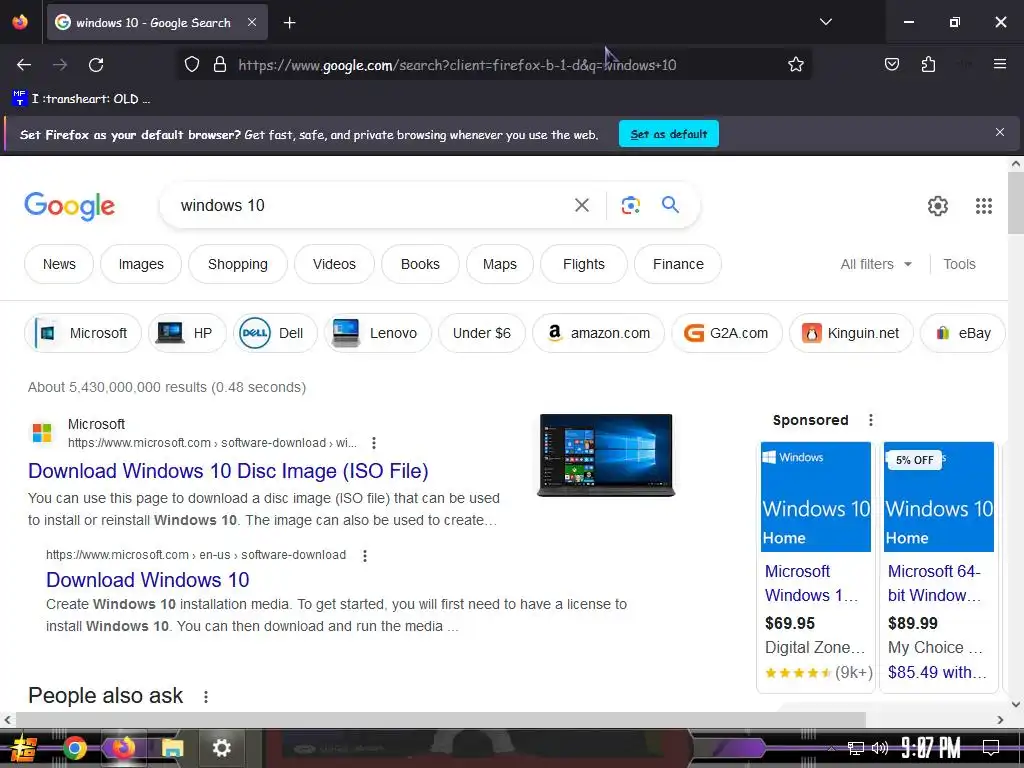Open the Sponsored section three-dot menu
Image resolution: width=1024 pixels, height=768 pixels.
tap(871, 420)
